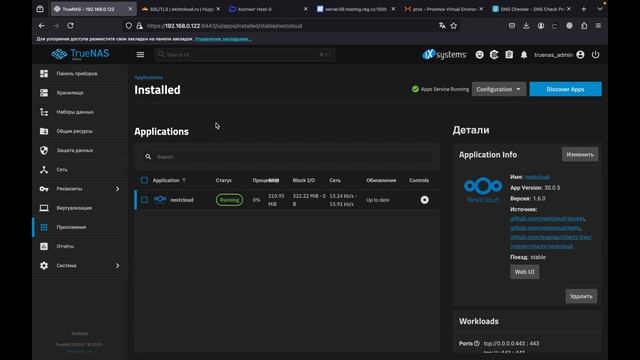
Task: Open Virtualization in sidebar
Action: [x=80, y=208]
